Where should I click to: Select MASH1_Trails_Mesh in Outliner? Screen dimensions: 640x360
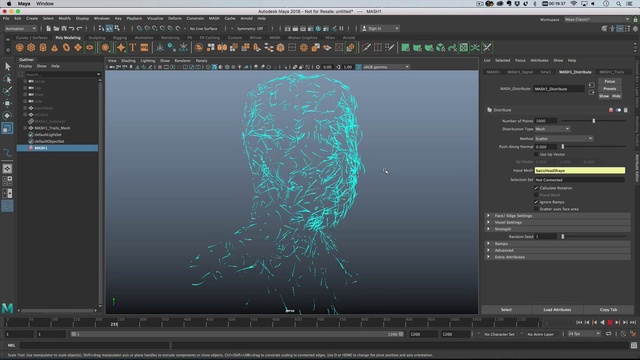pyautogui.click(x=52, y=128)
